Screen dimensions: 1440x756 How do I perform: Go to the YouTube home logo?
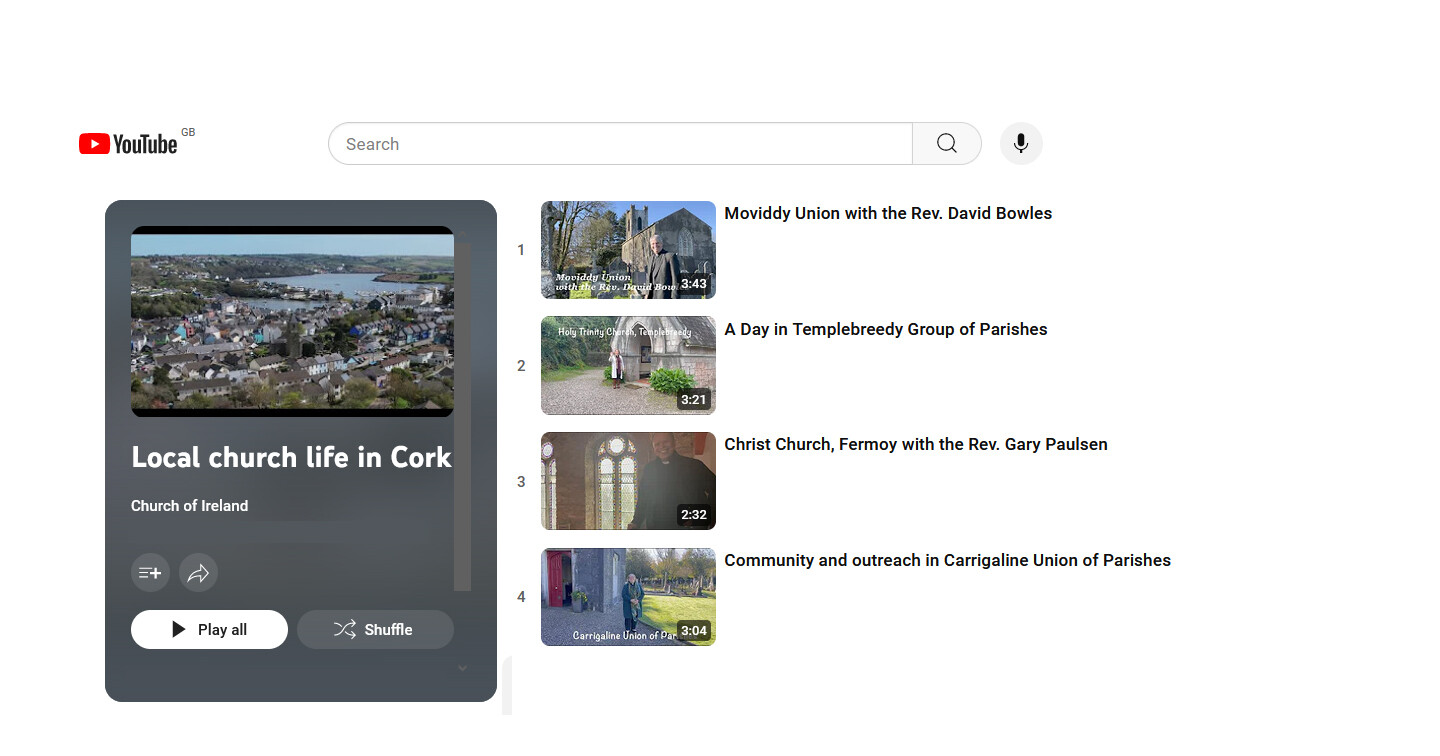click(x=128, y=144)
